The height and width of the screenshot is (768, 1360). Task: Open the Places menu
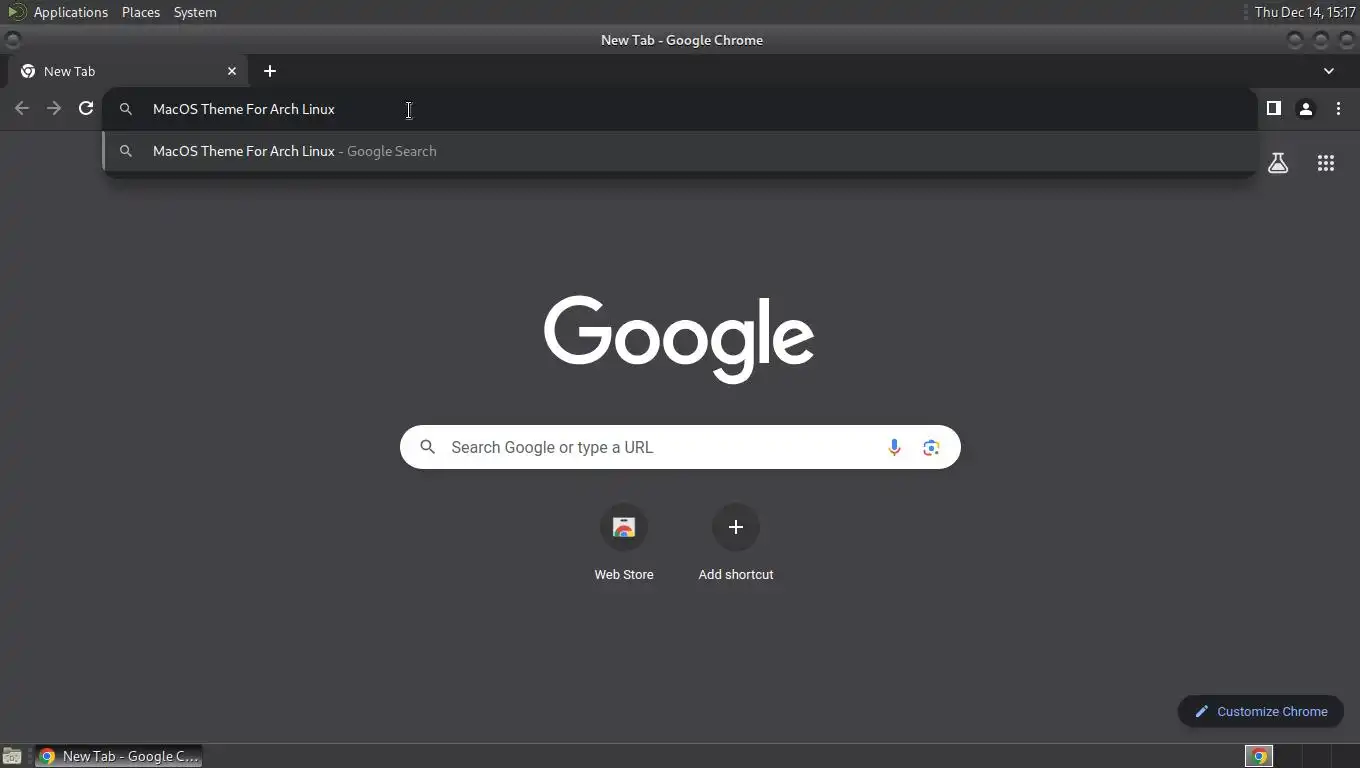coord(141,12)
